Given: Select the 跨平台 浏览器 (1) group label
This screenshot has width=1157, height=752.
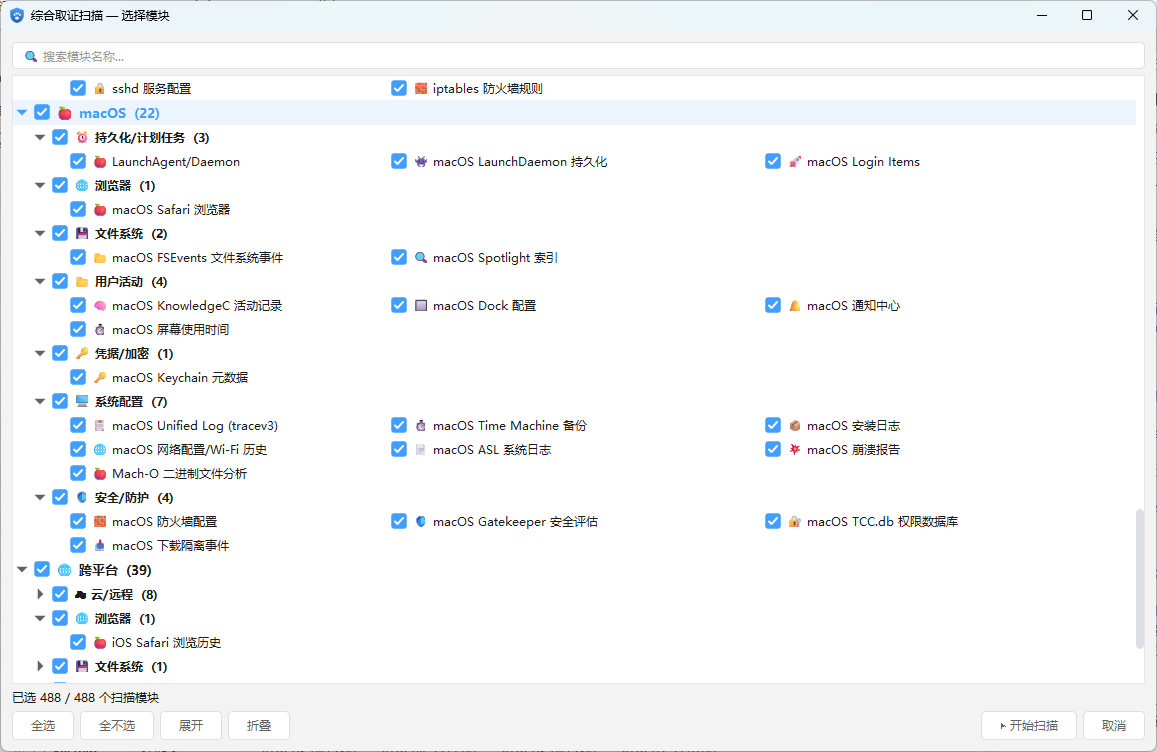Looking at the screenshot, I should 125,618.
